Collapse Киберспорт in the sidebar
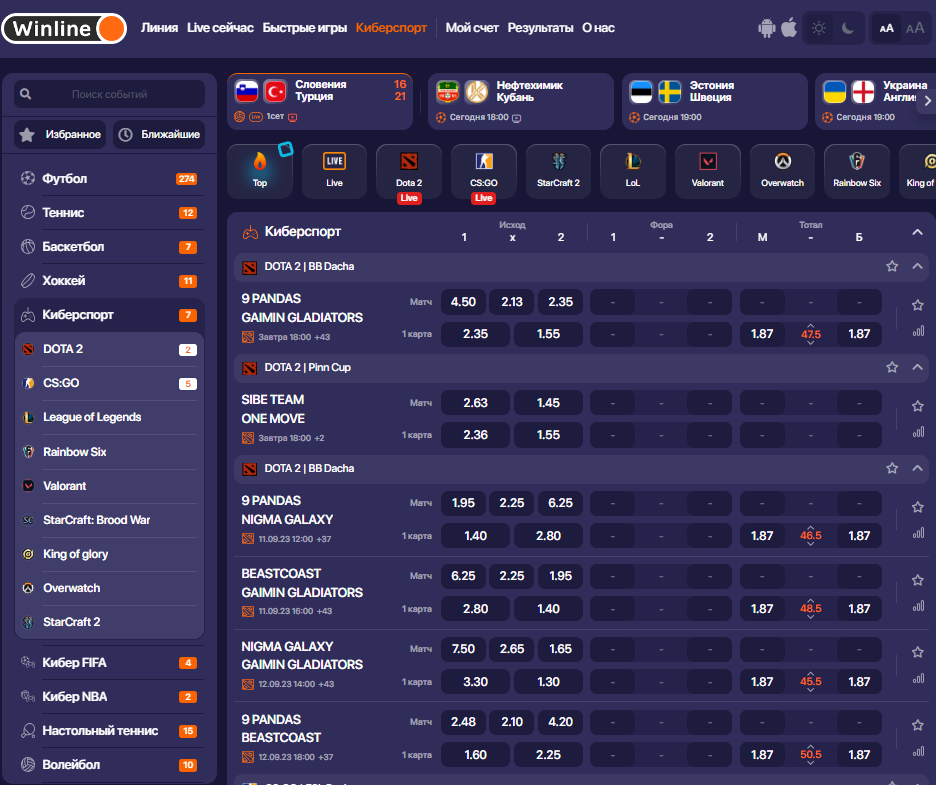 click(109, 315)
